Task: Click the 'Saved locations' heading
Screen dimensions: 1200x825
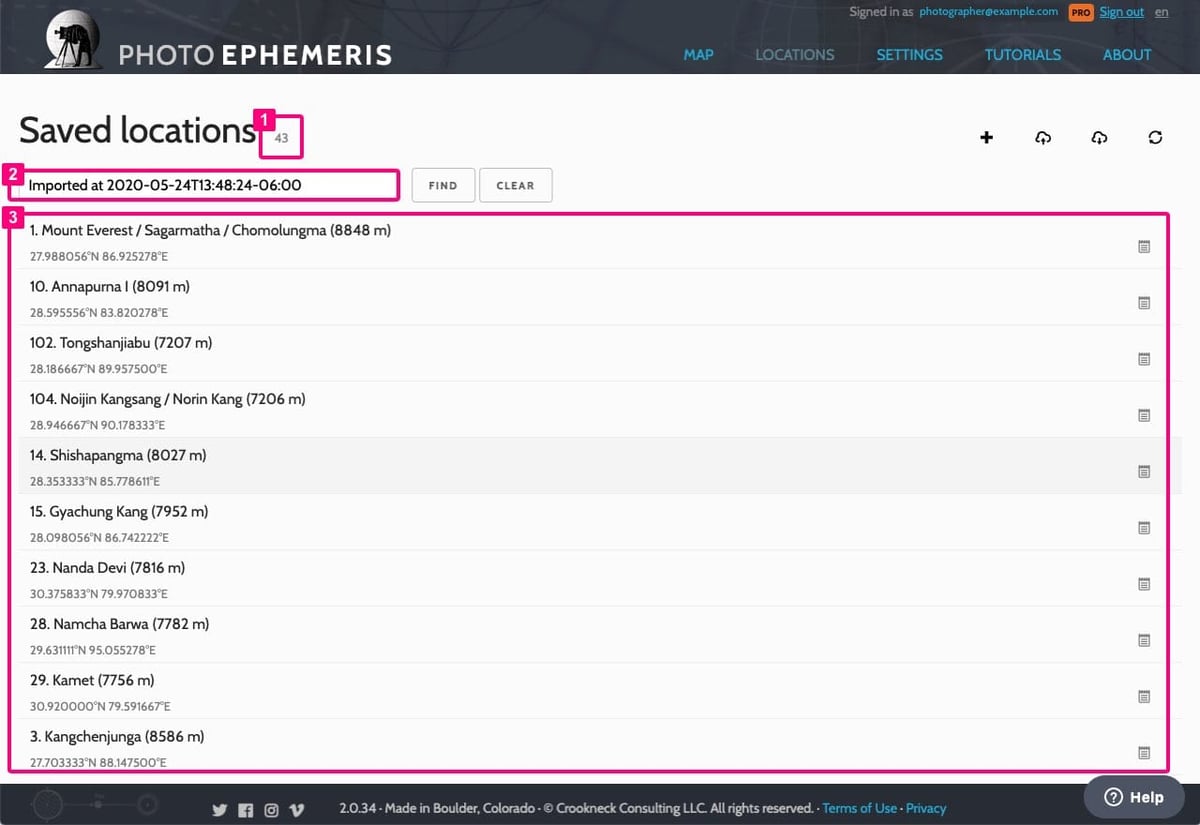Action: (x=137, y=131)
